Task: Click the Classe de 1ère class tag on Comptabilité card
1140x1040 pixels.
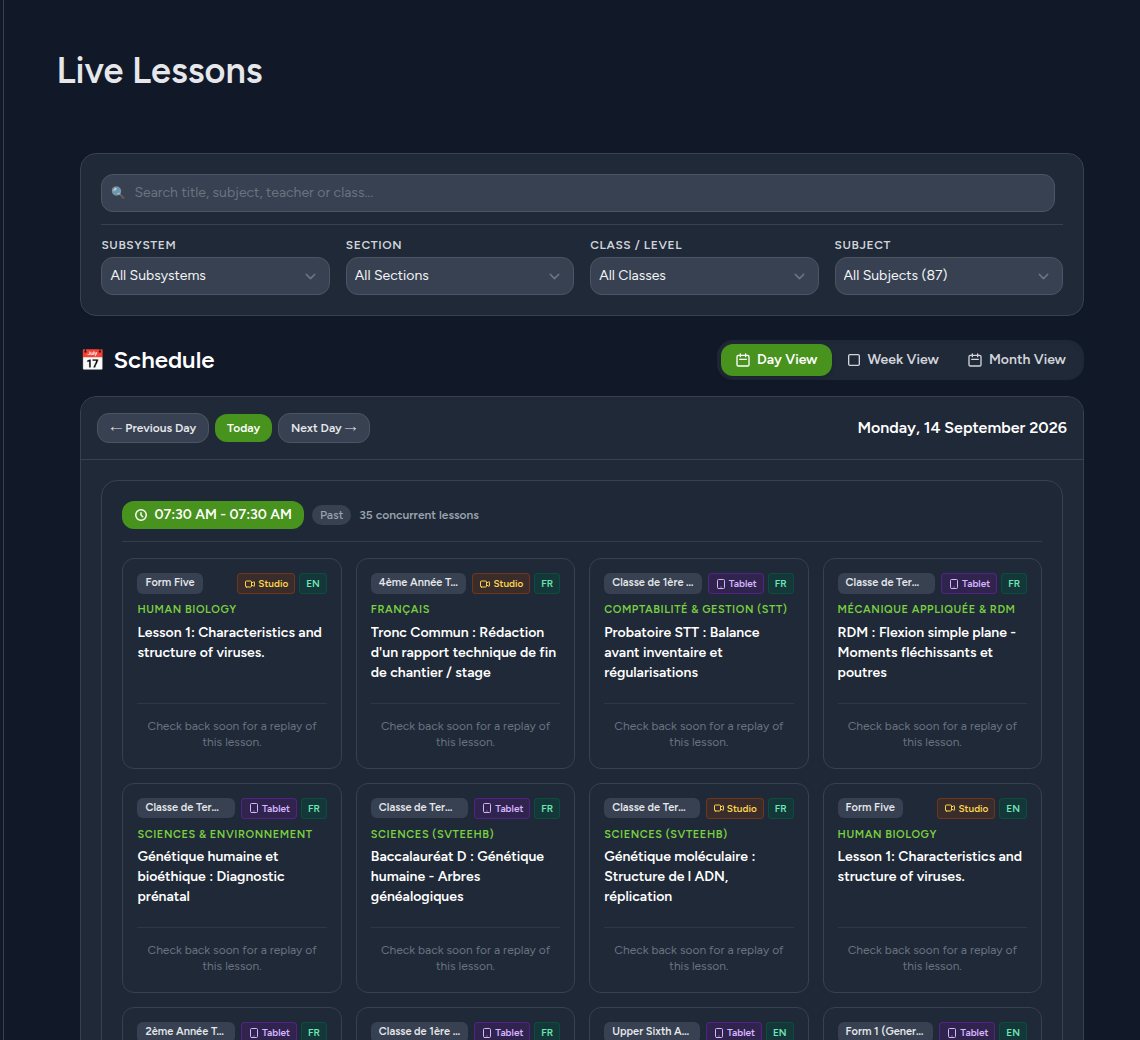Action: pos(653,583)
